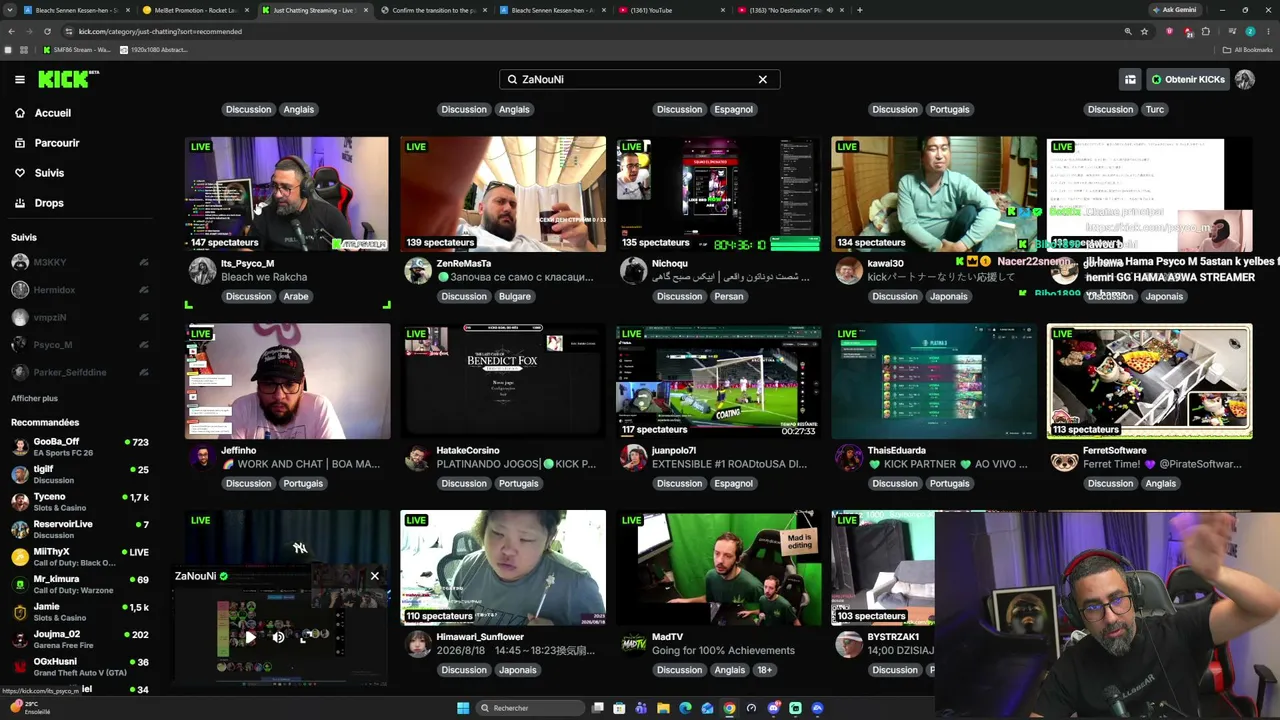The image size is (1280, 720).
Task: Select the Arabe tag under Its_Psyco_M
Action: coord(296,296)
